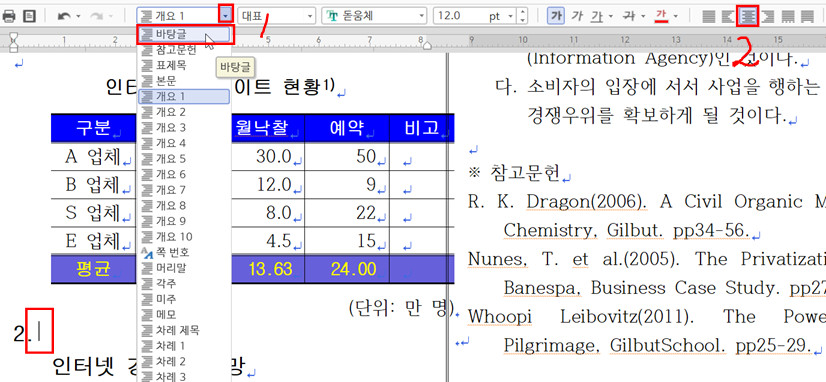Image resolution: width=826 pixels, height=382 pixels.
Task: Choose the 메모 style
Action: 184,315
